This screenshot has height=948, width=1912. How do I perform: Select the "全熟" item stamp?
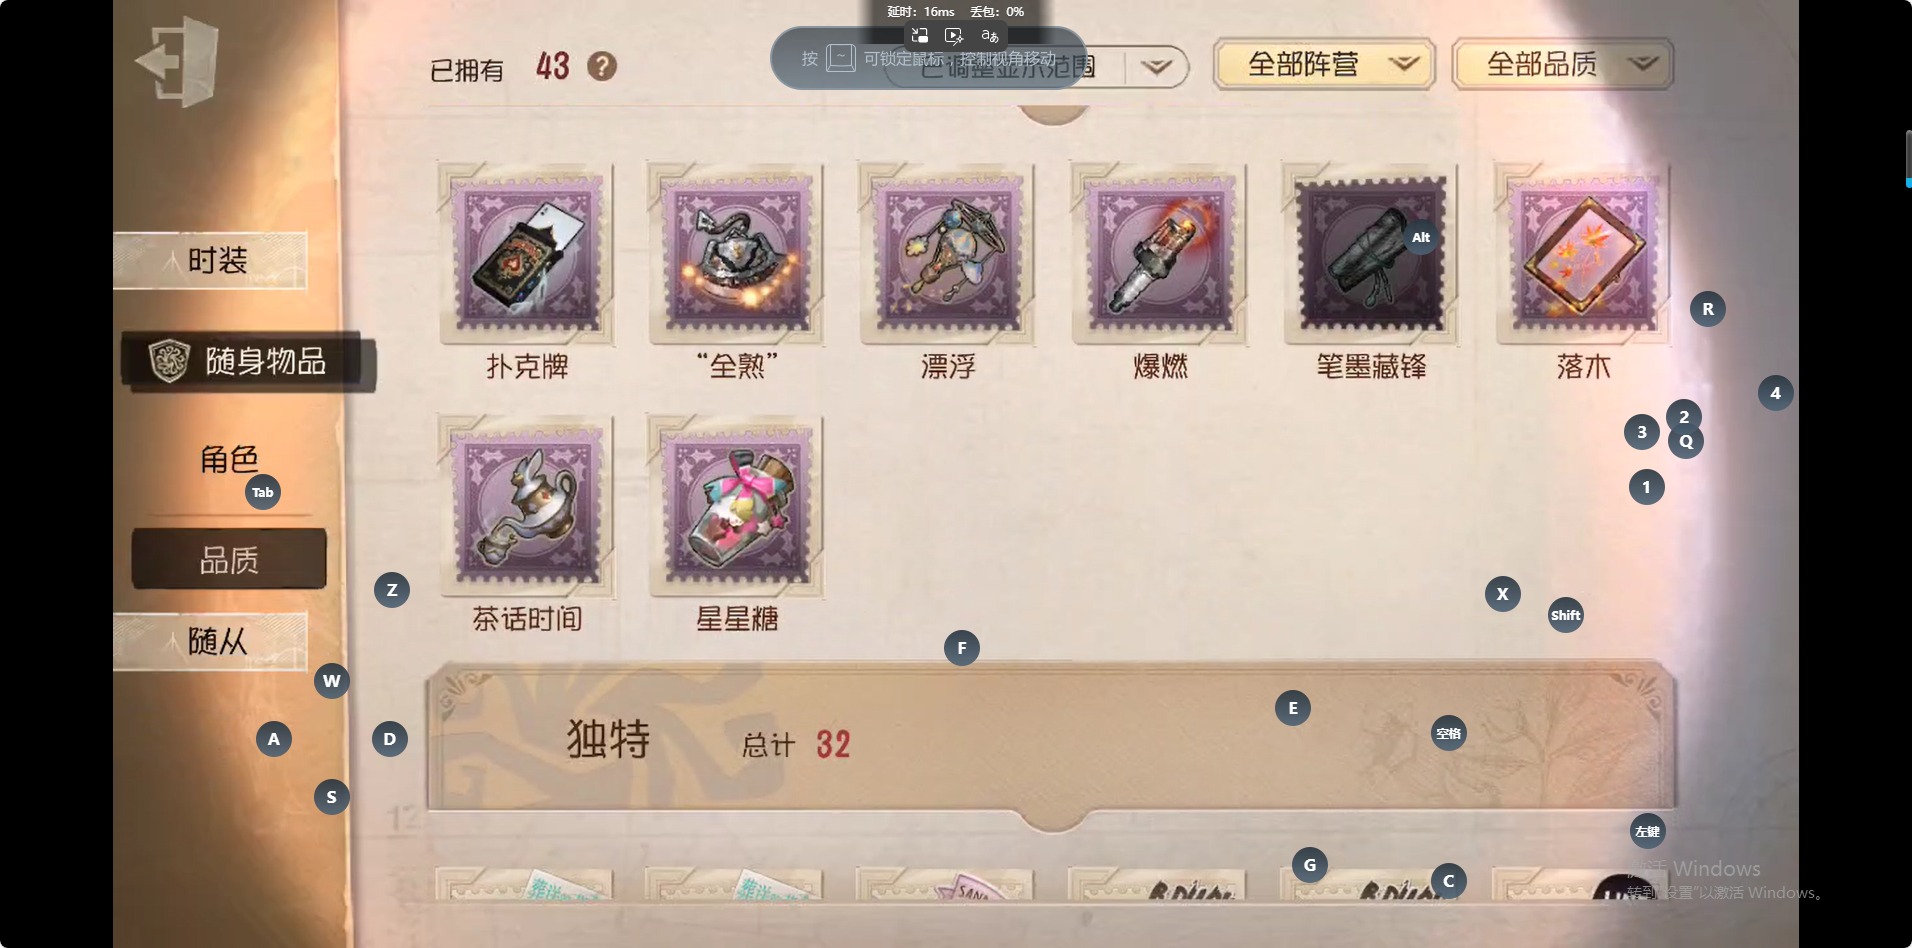click(737, 255)
